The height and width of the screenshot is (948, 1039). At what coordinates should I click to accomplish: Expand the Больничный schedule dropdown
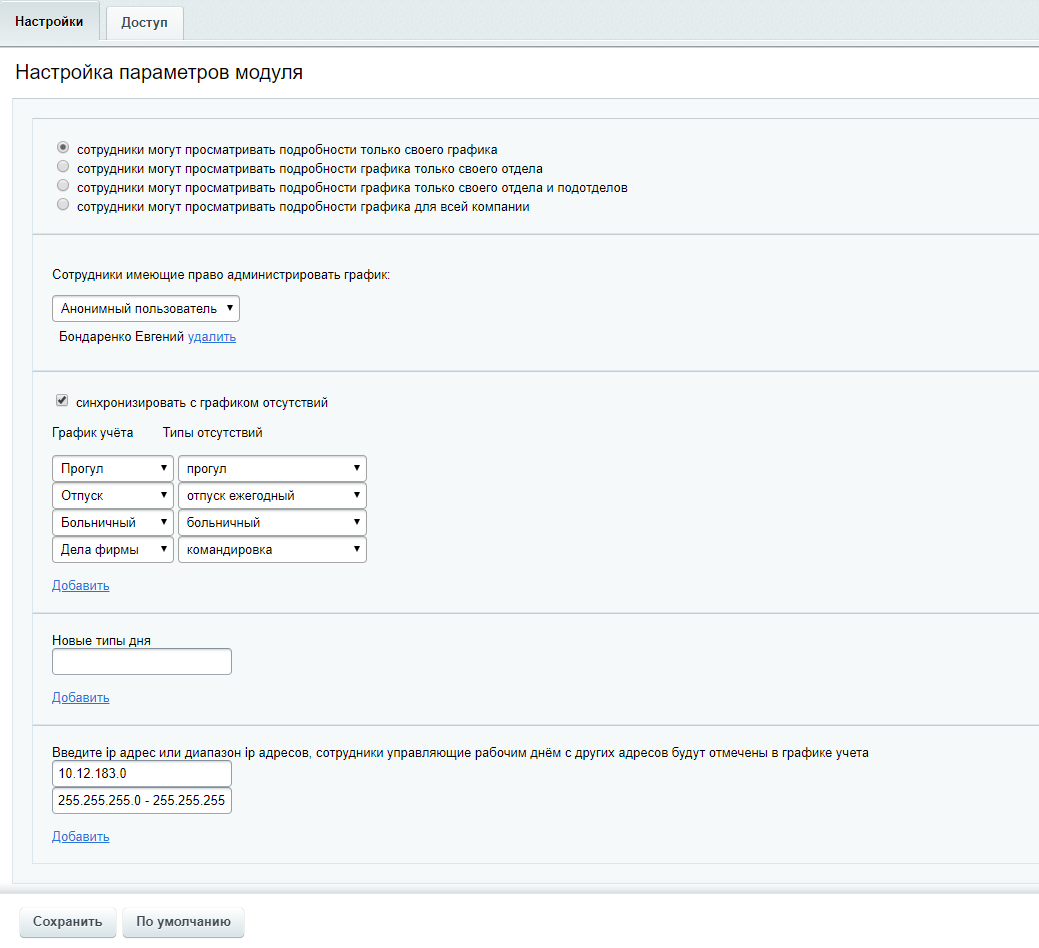click(x=113, y=522)
